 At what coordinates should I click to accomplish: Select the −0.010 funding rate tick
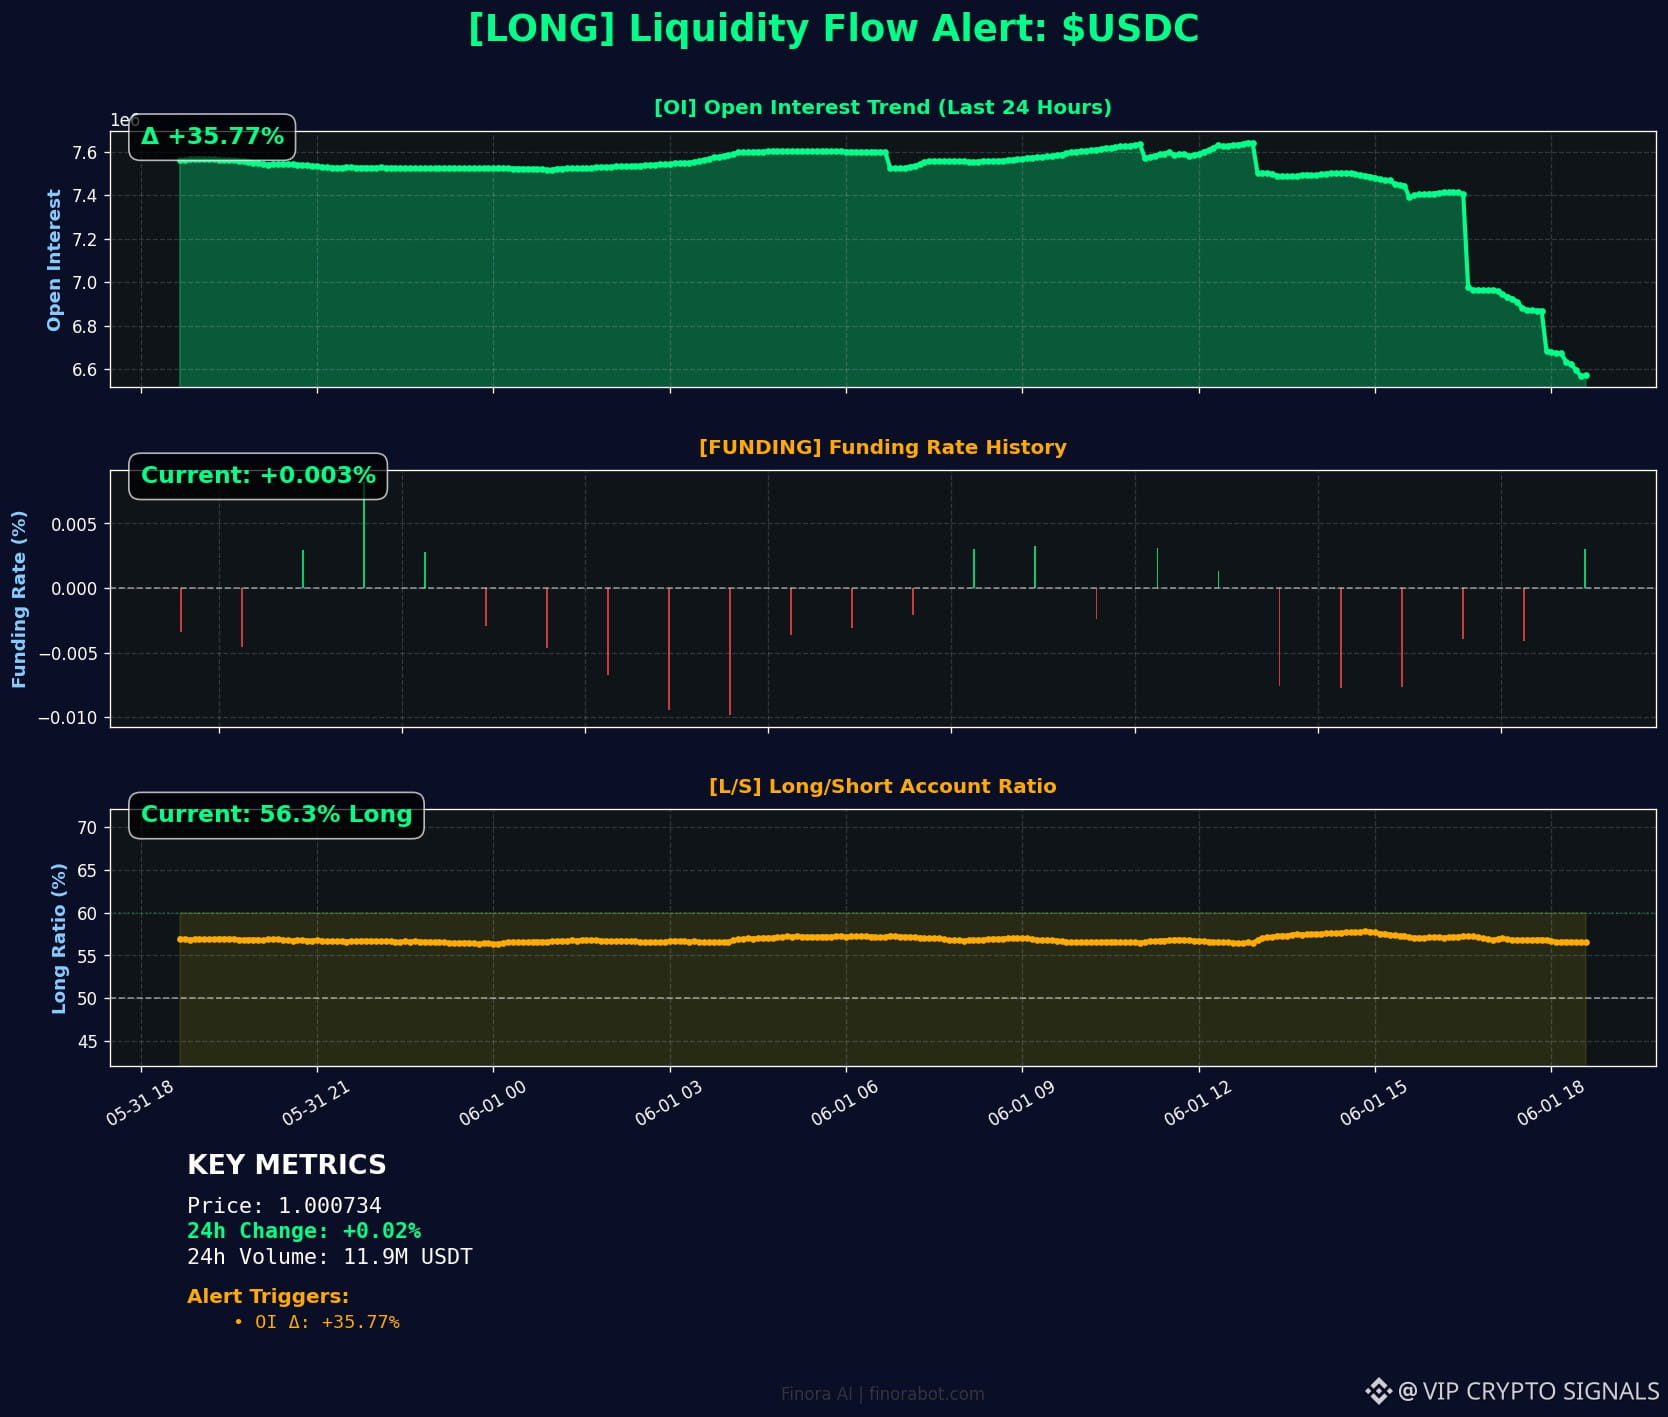click(x=68, y=718)
